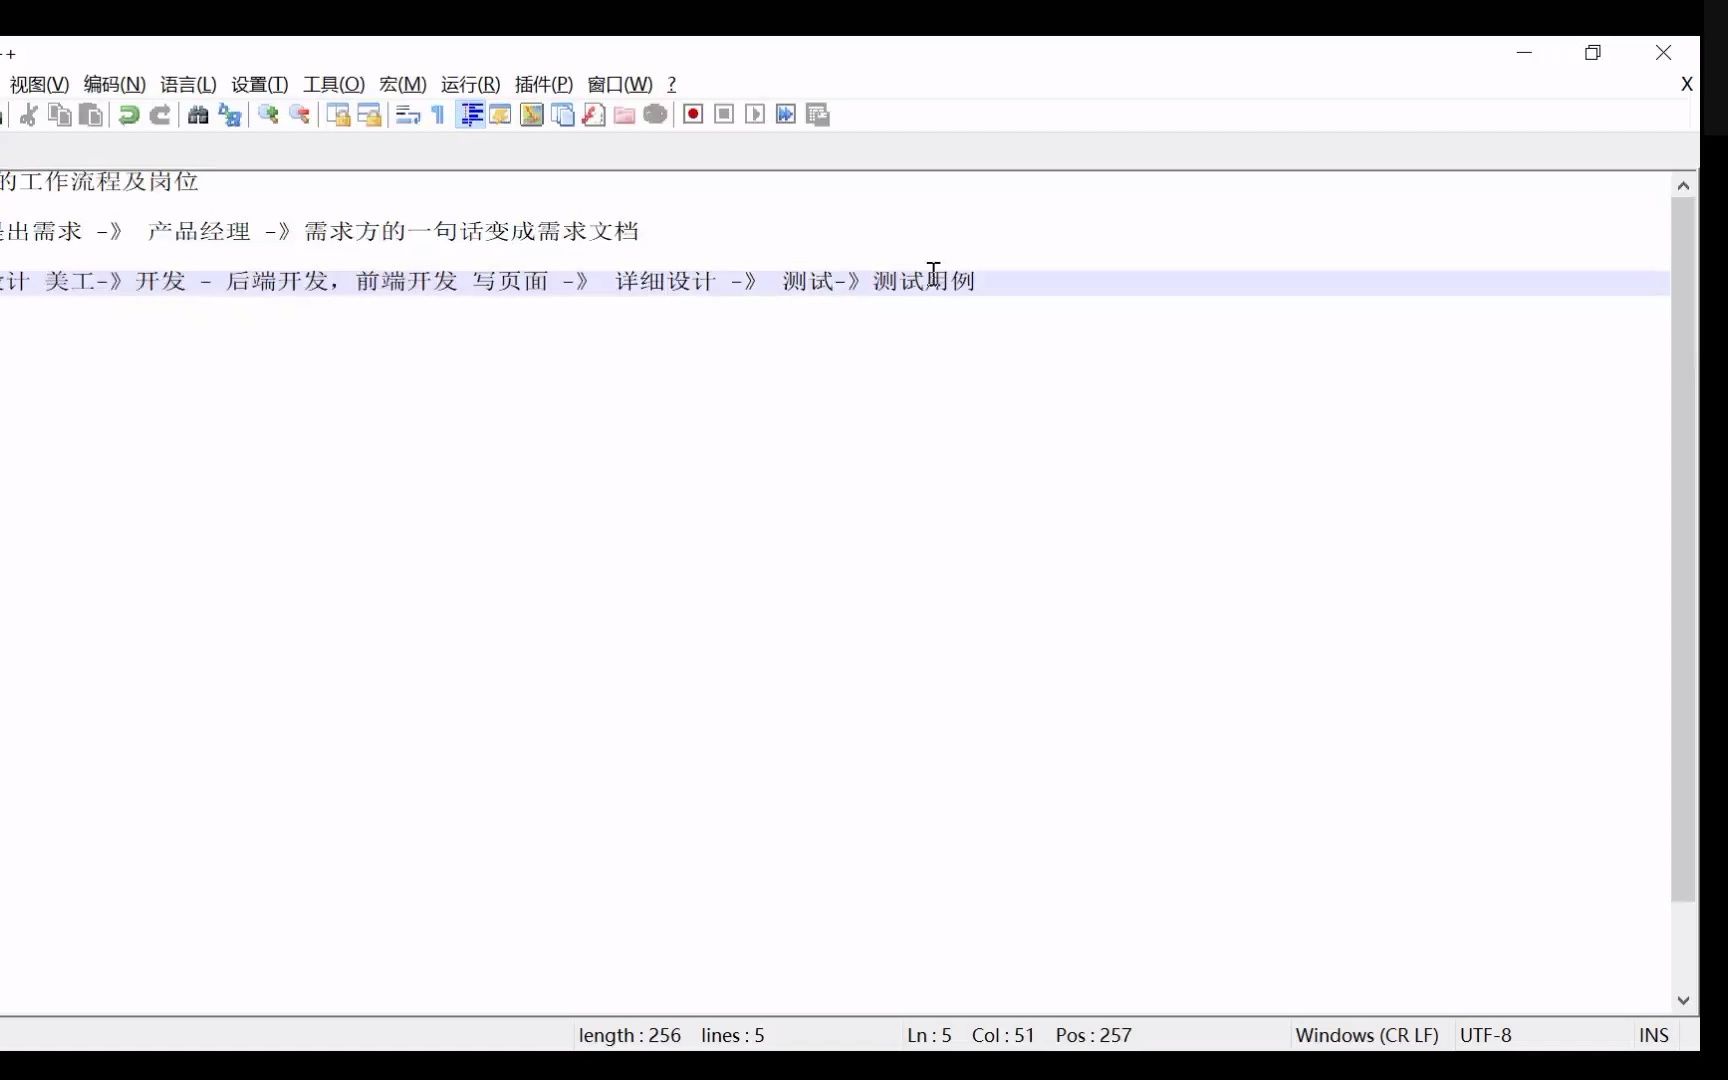Open the 语言(L) menu
1728x1080 pixels.
click(188, 85)
